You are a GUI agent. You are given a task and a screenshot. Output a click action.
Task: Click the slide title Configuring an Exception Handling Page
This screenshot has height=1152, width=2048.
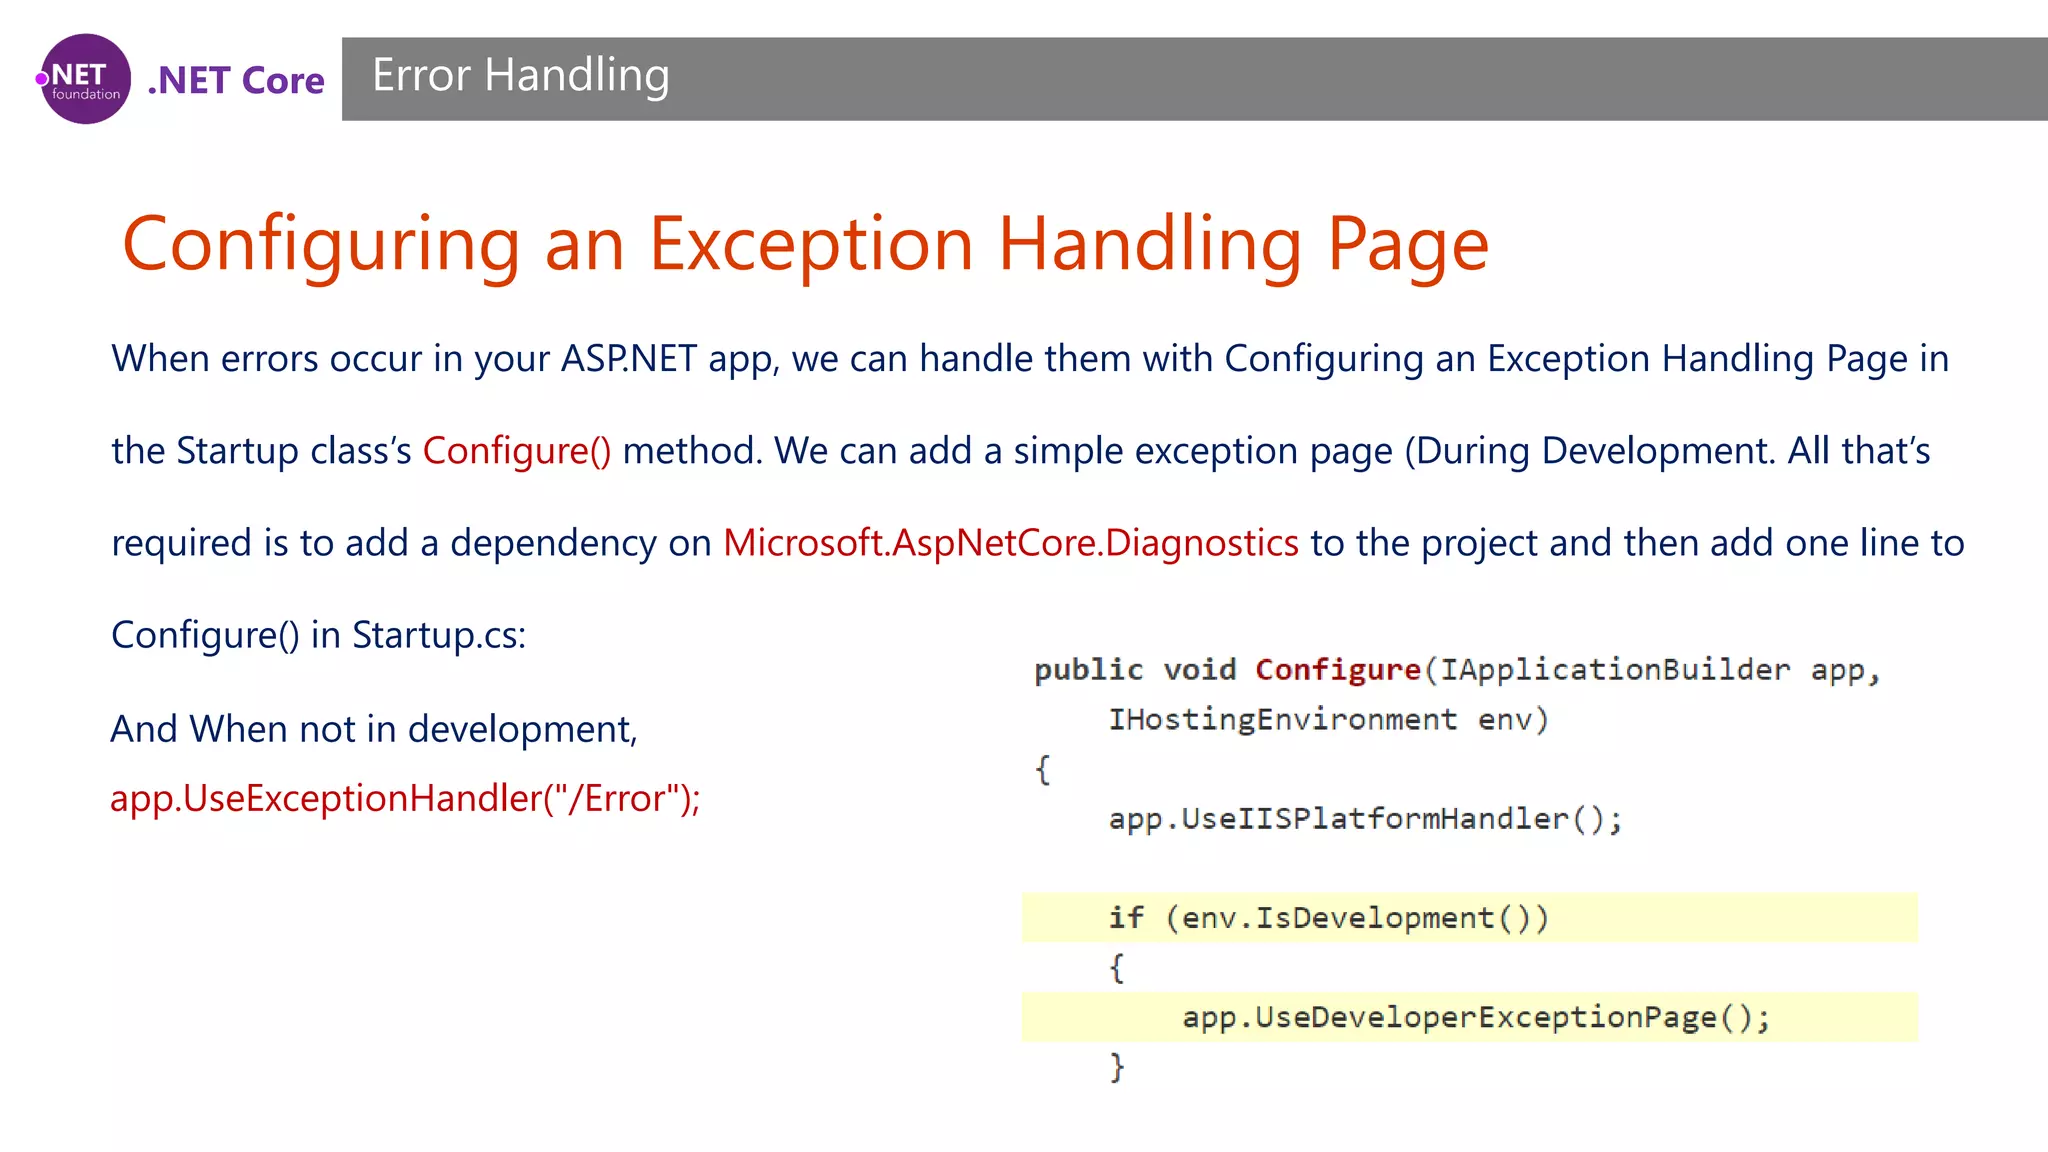[805, 244]
